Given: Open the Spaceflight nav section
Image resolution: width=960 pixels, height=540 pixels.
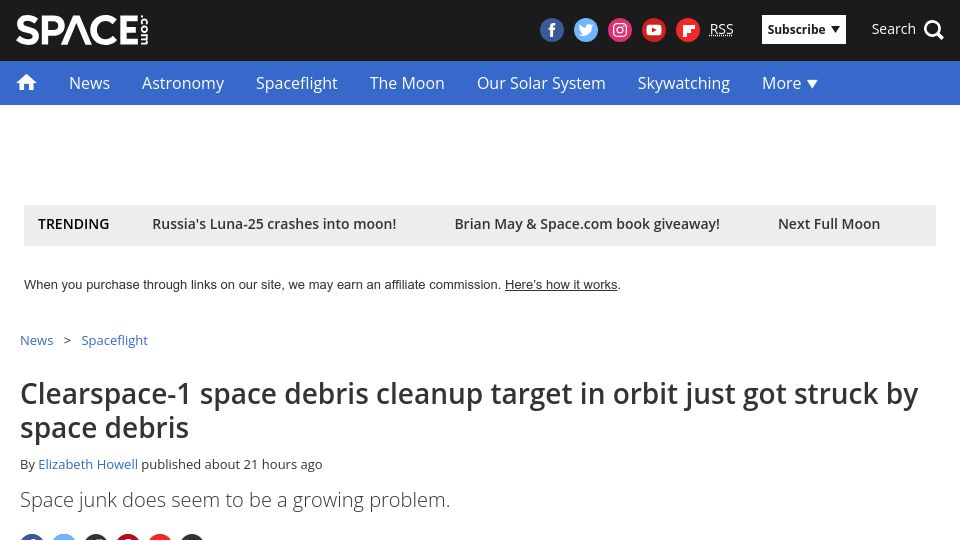Looking at the screenshot, I should click(x=296, y=83).
